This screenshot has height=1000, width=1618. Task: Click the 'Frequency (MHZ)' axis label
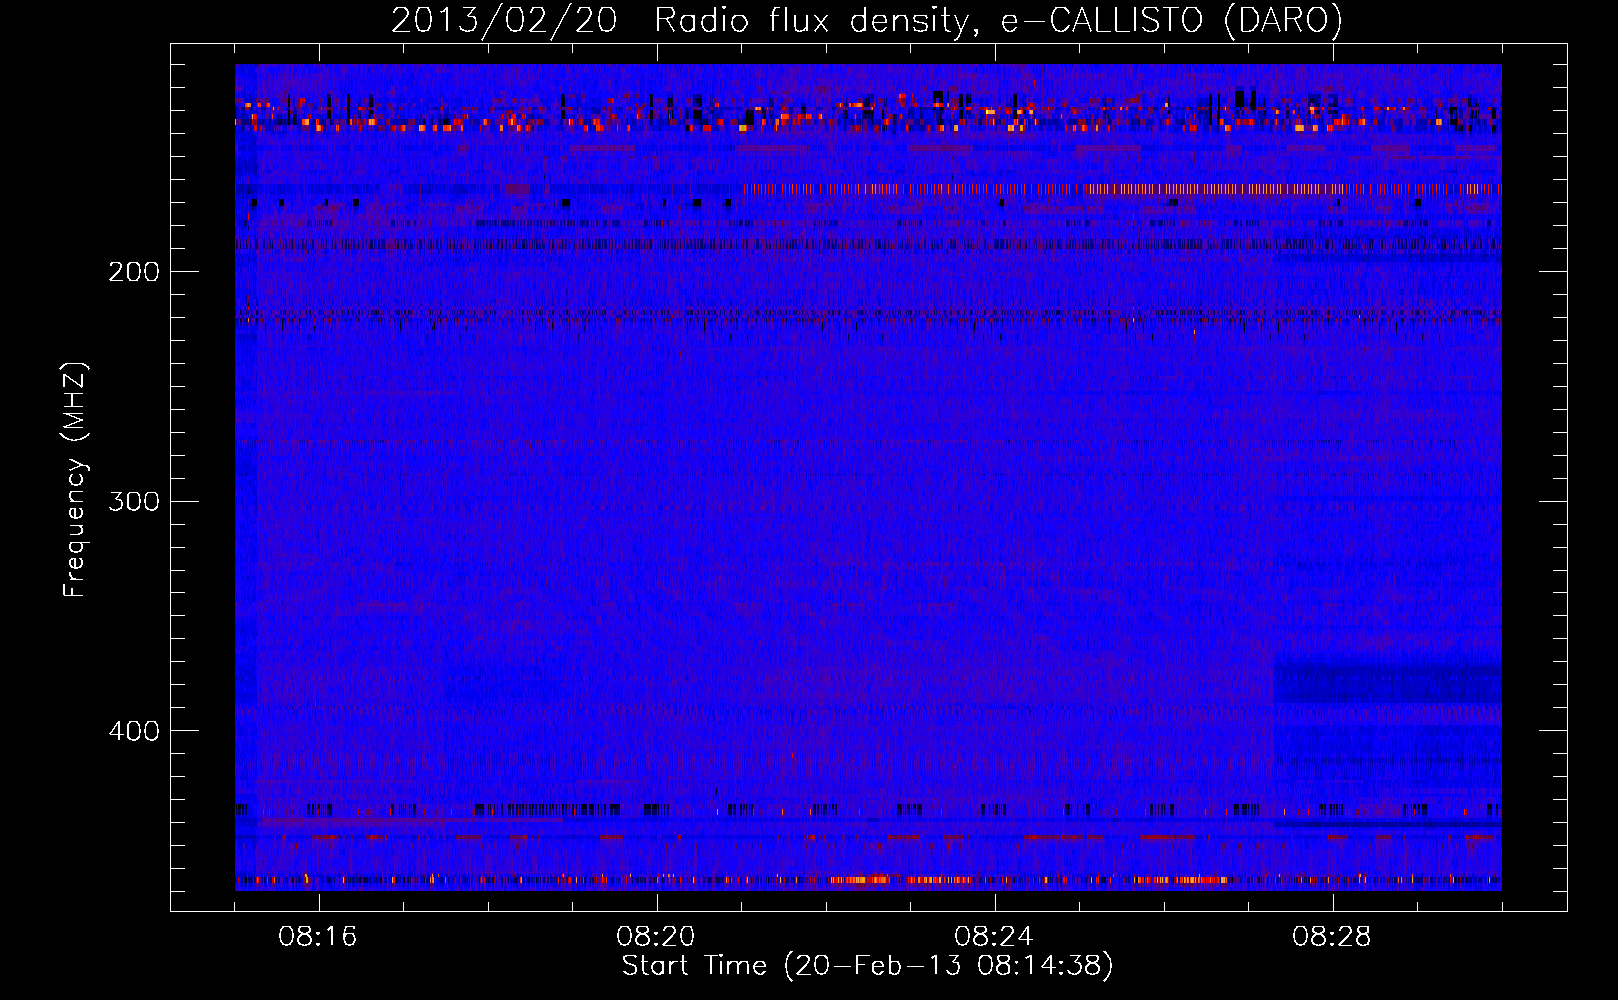pos(75,480)
